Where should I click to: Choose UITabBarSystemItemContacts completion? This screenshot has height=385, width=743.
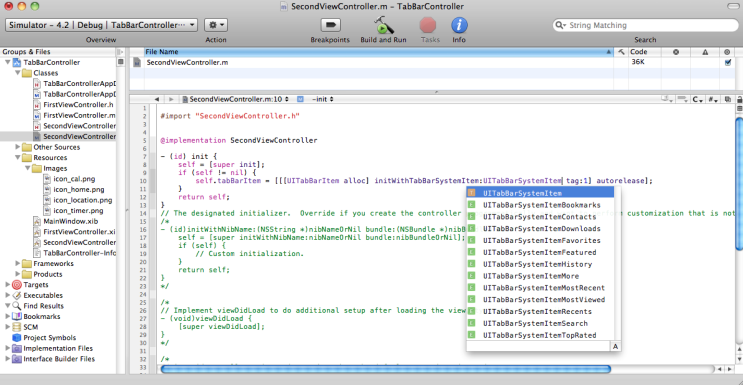point(540,217)
